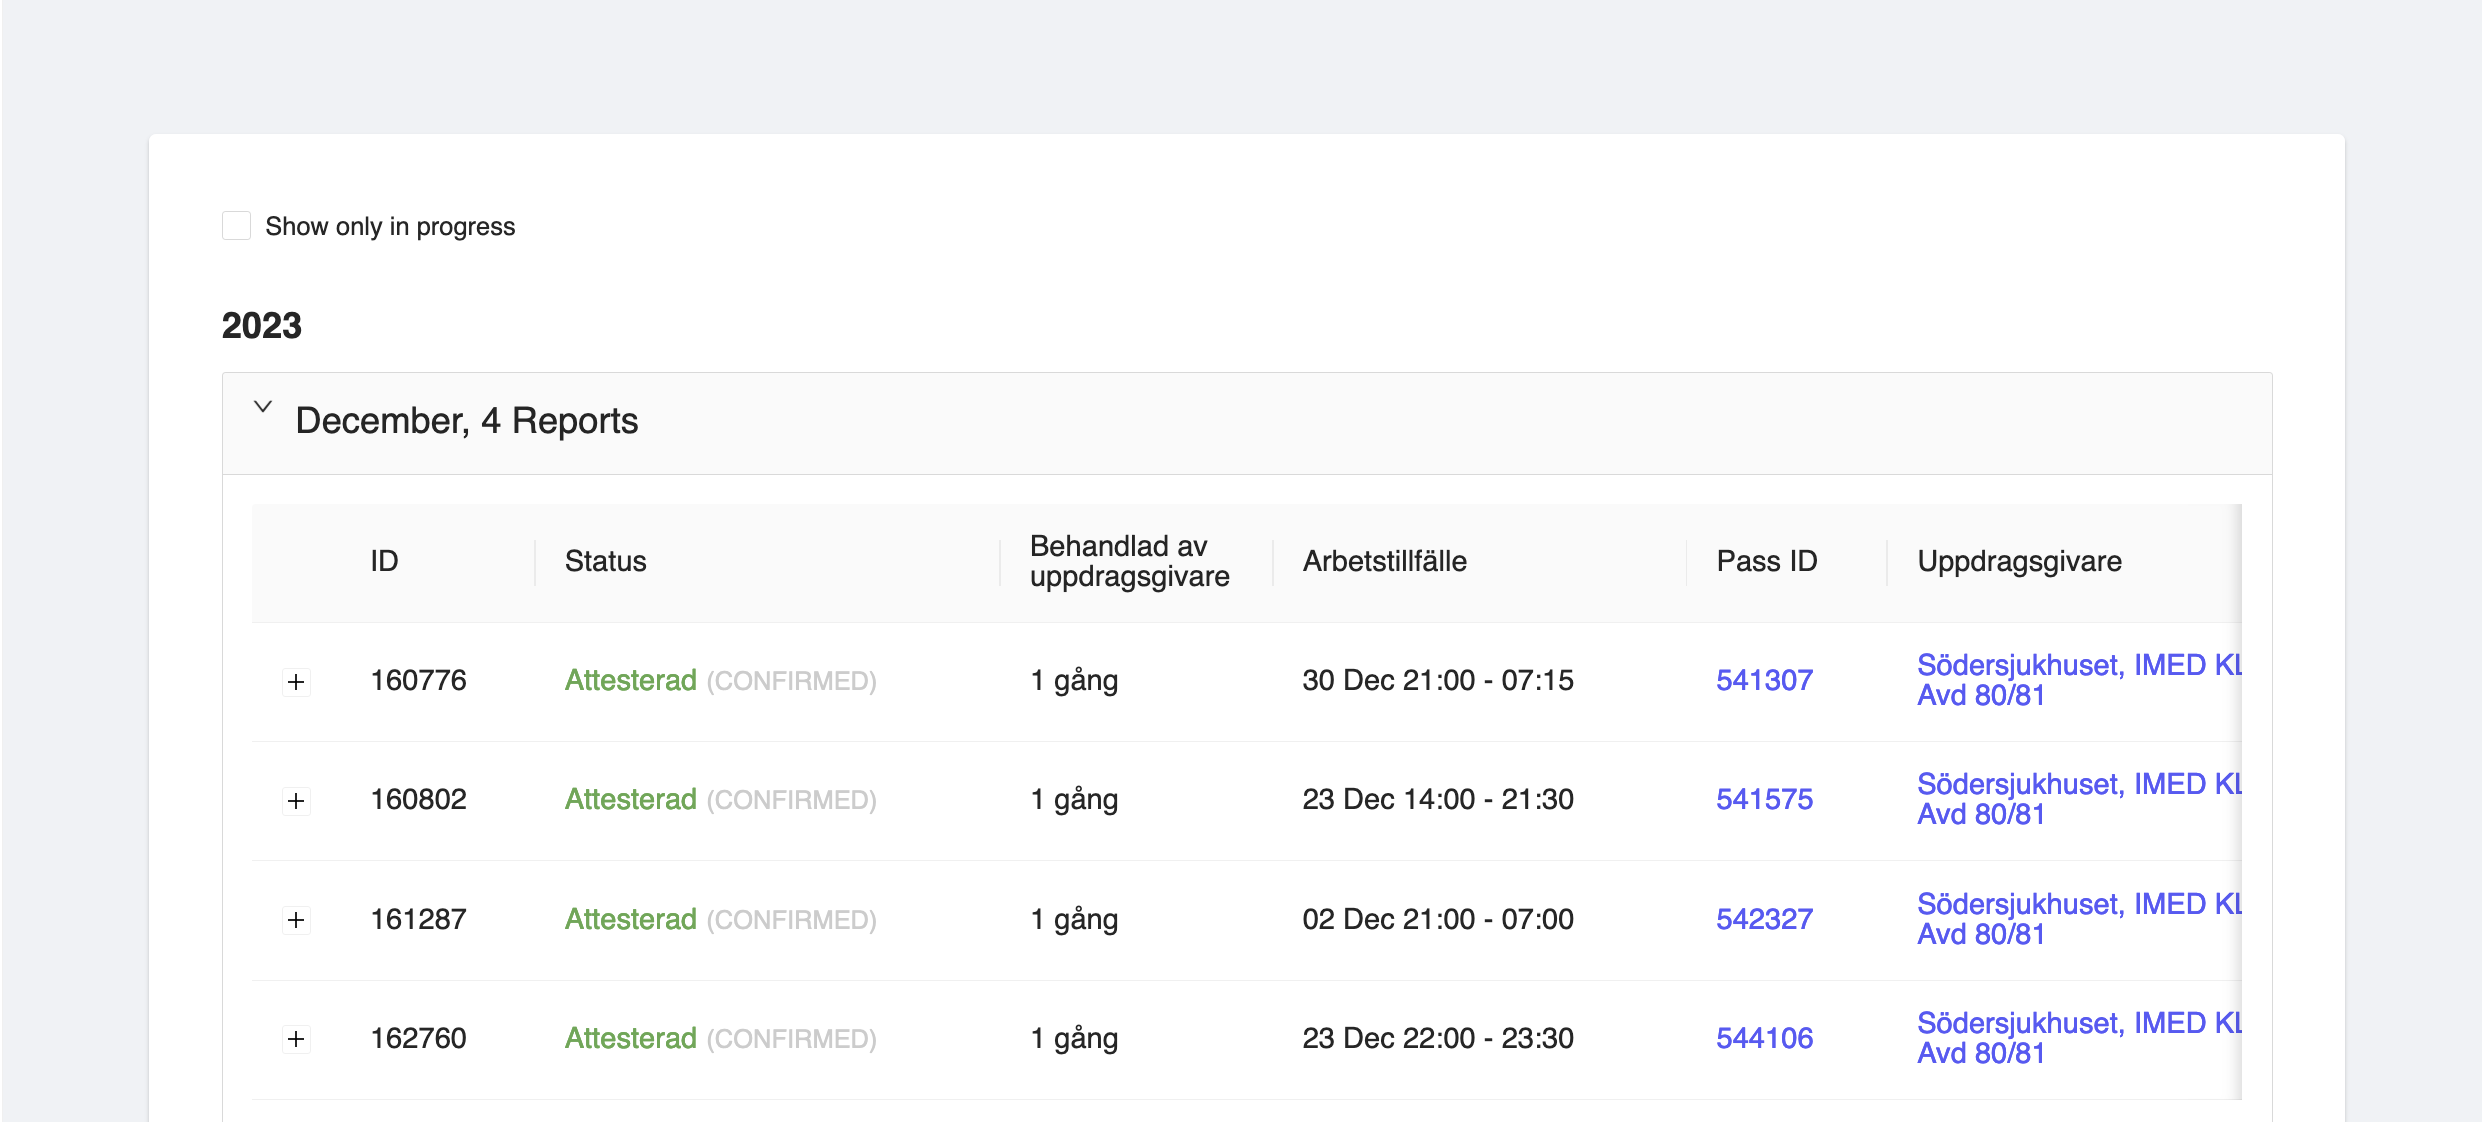
Task: Open Pass ID 542327 link
Action: (x=1764, y=919)
